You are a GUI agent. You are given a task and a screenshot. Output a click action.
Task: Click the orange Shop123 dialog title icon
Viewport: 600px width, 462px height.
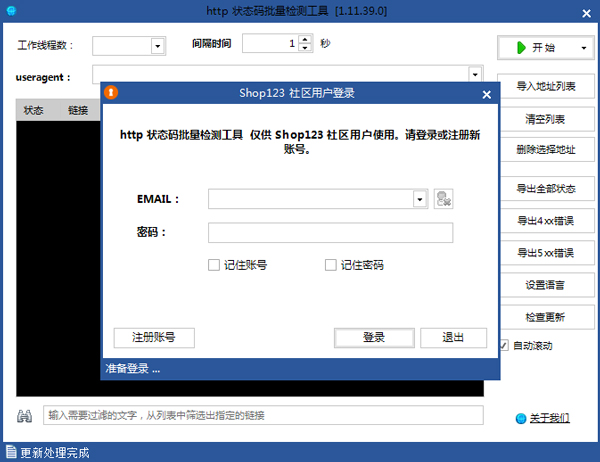113,93
